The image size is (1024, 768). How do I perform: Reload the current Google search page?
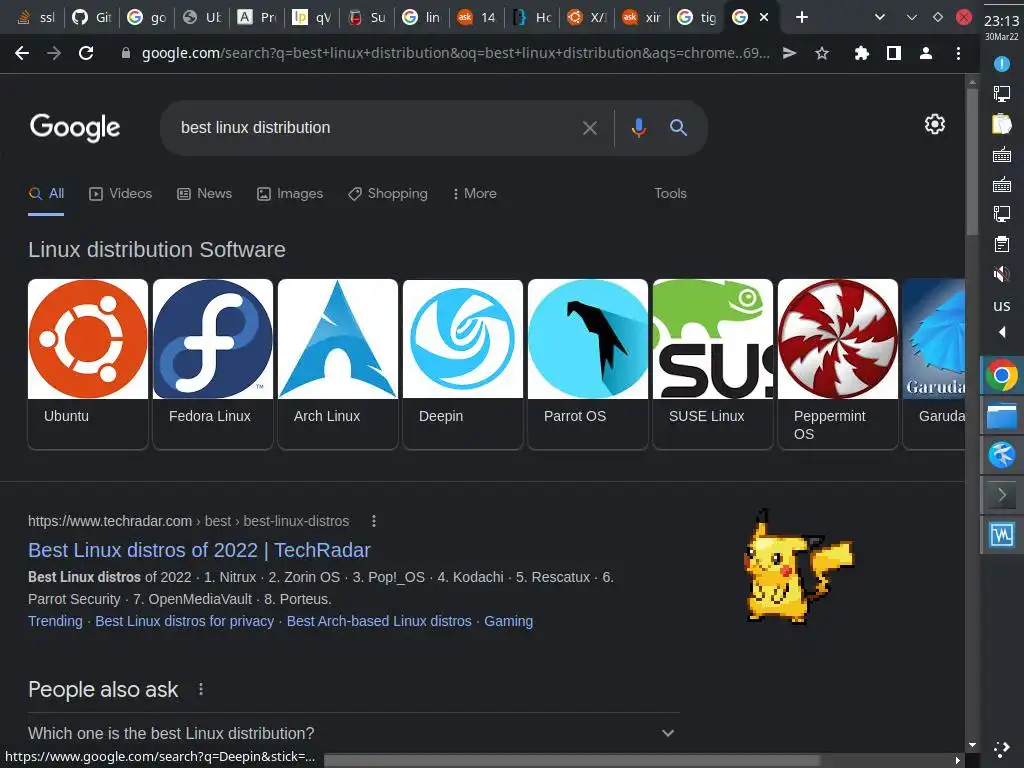click(x=86, y=54)
